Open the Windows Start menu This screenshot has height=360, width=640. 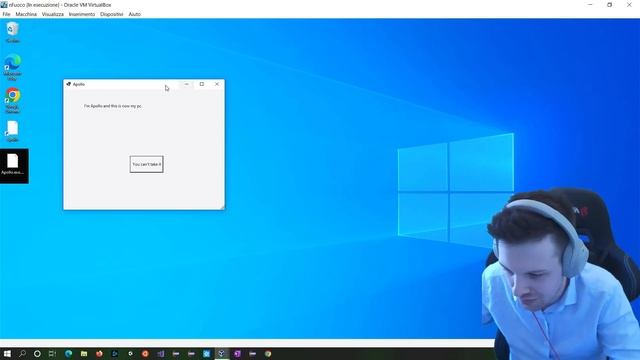pos(7,353)
